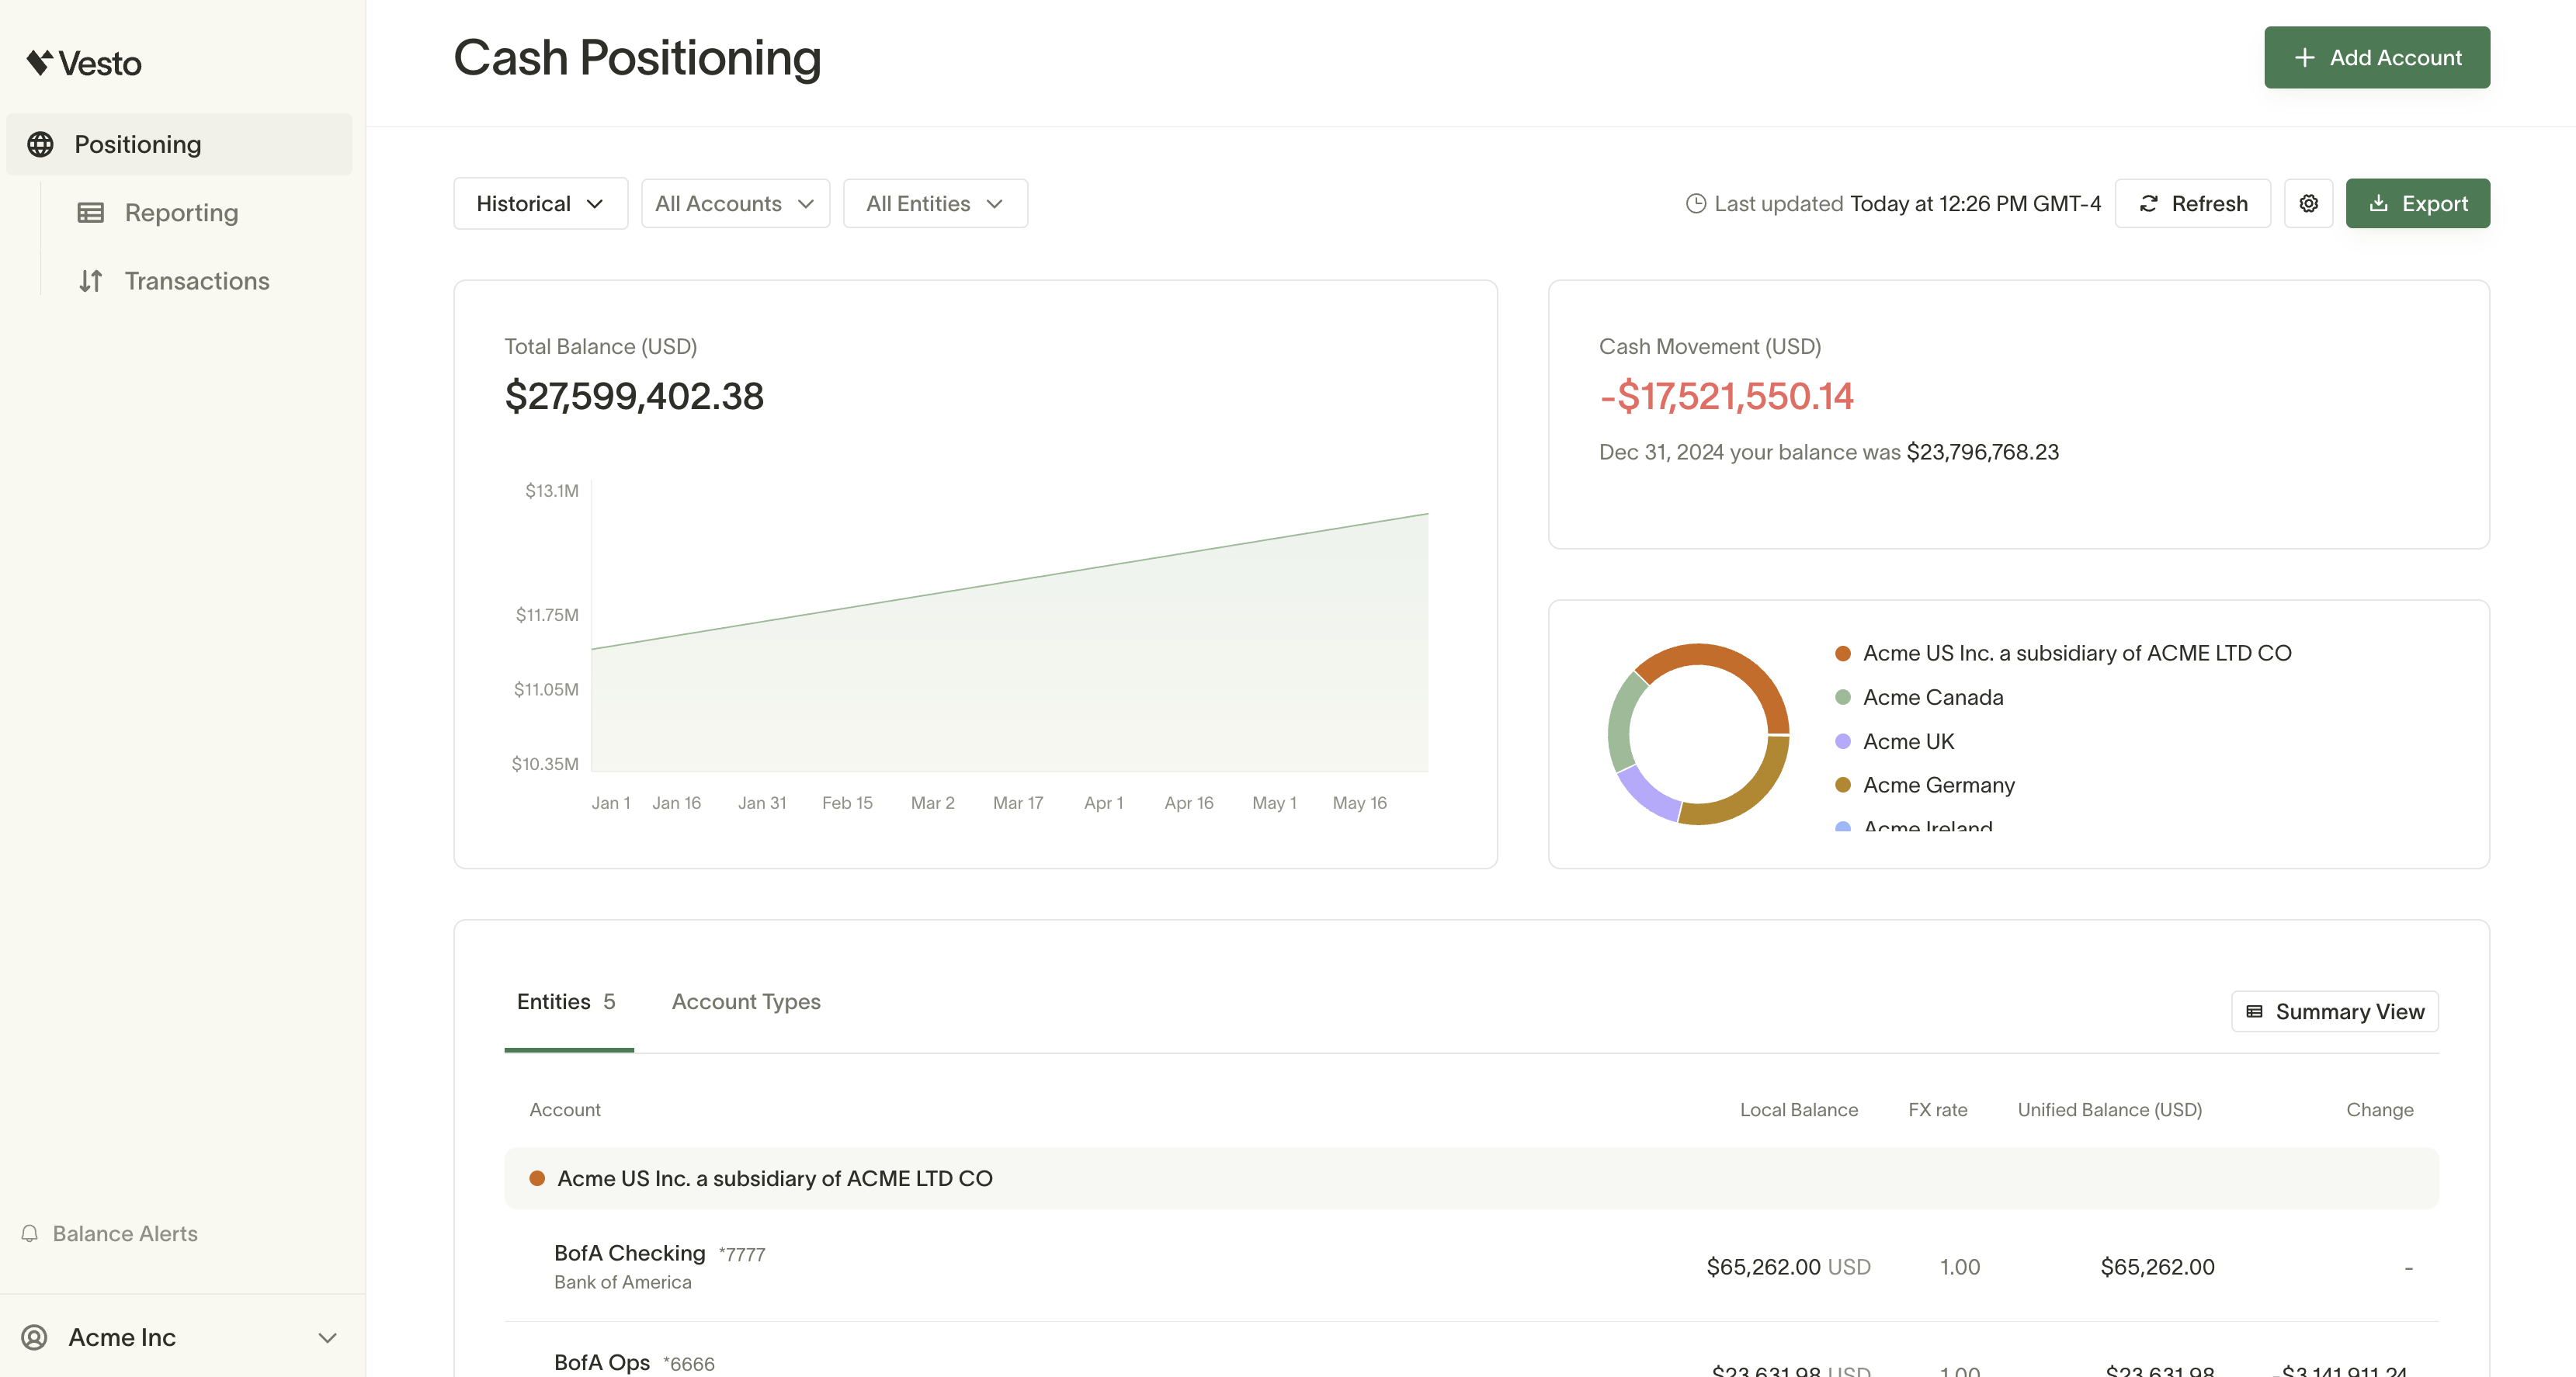
Task: Expand the Acme Inc account switcher chevron
Action: tap(327, 1337)
